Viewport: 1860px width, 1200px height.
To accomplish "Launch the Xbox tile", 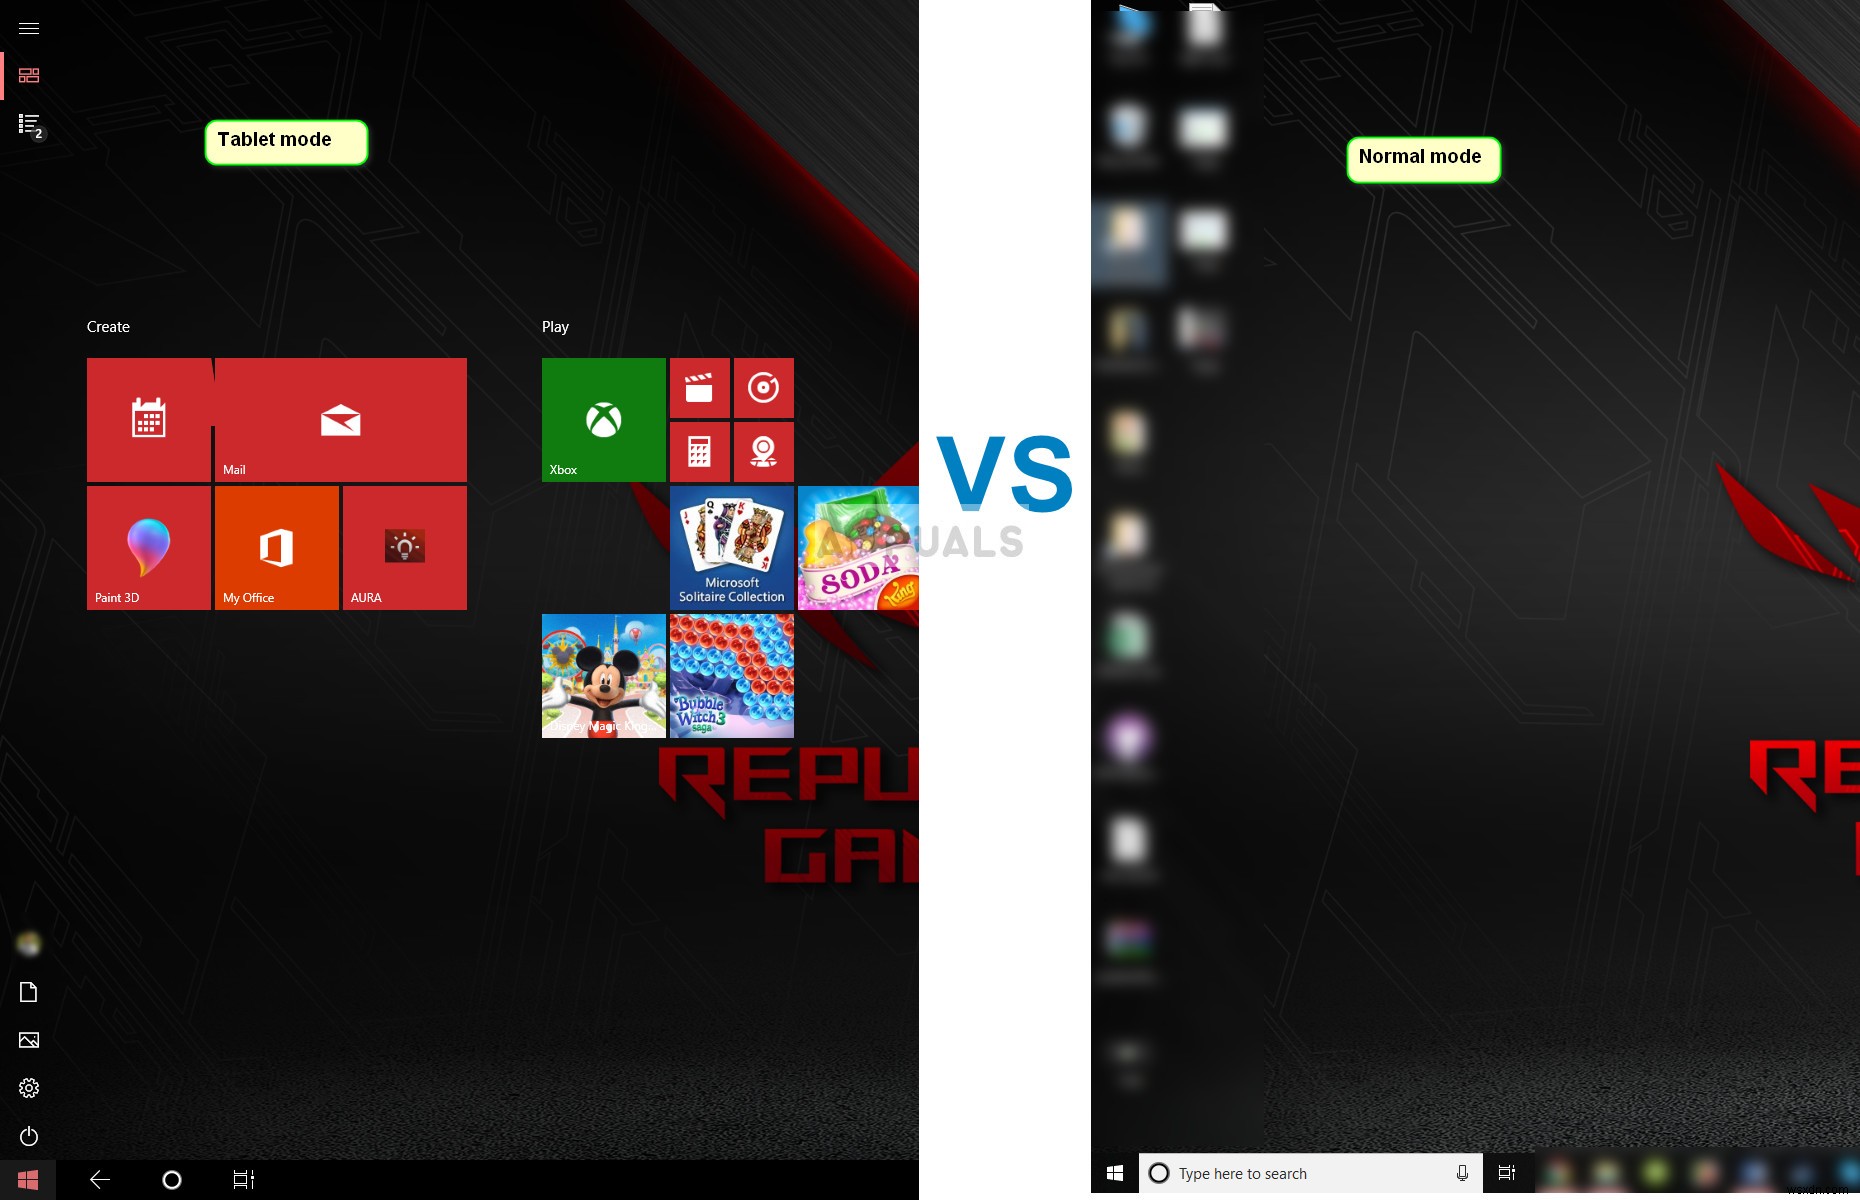I will 603,419.
